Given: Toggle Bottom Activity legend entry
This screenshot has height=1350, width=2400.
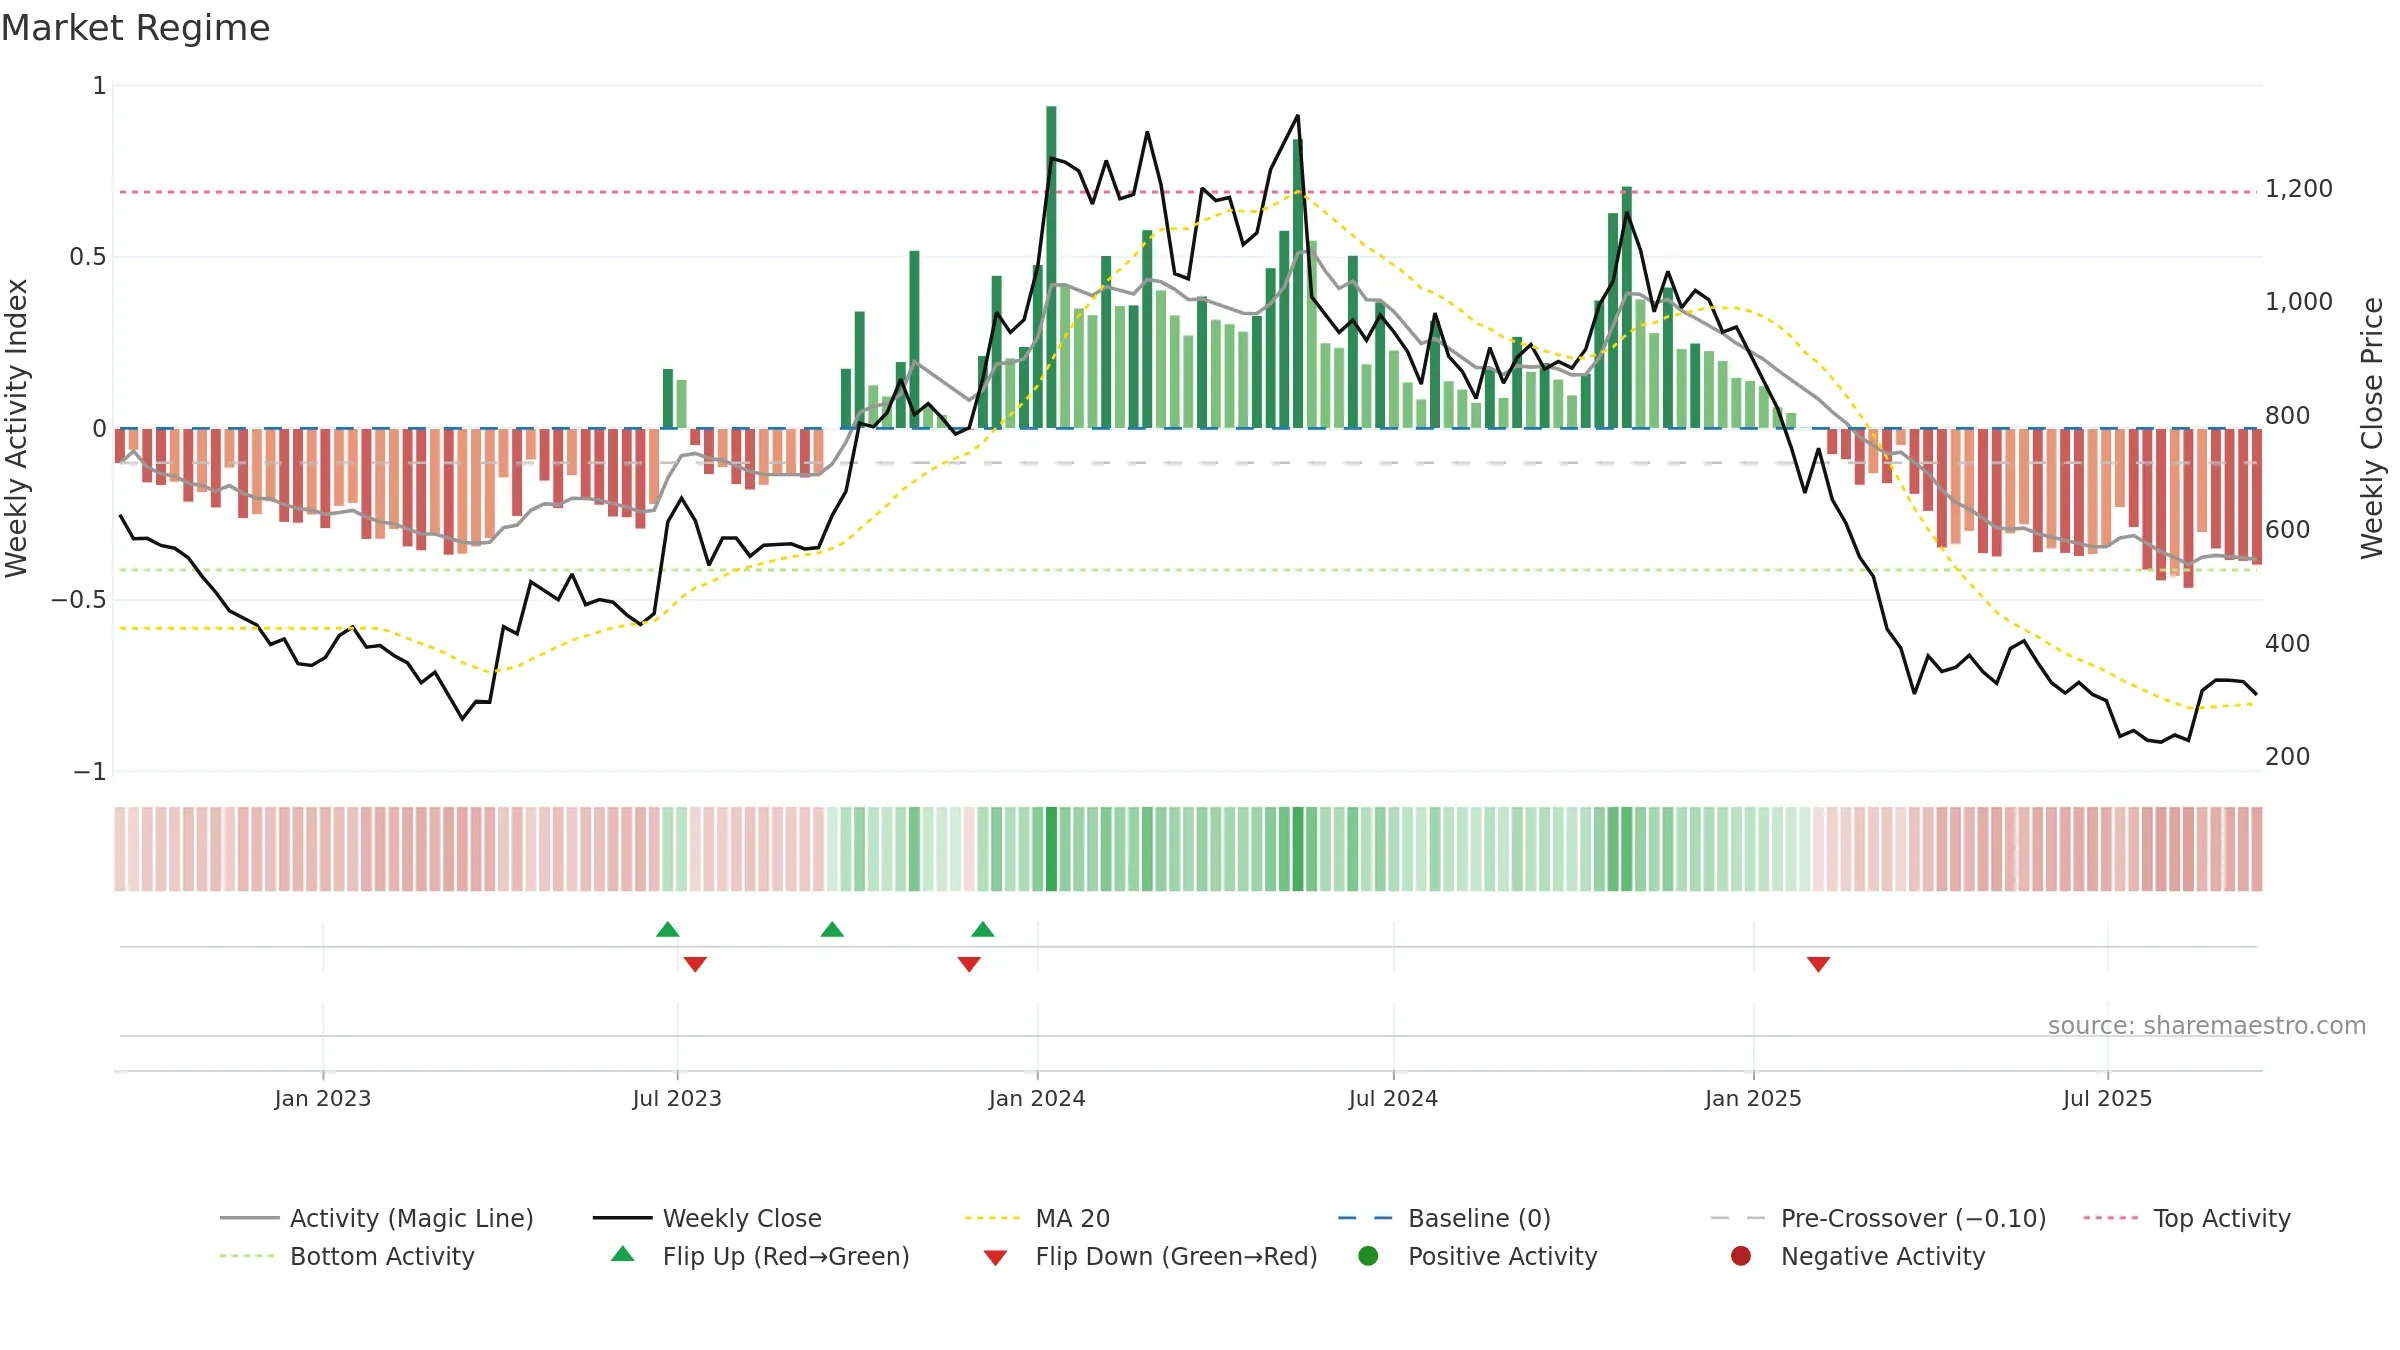Looking at the screenshot, I should [x=347, y=1256].
